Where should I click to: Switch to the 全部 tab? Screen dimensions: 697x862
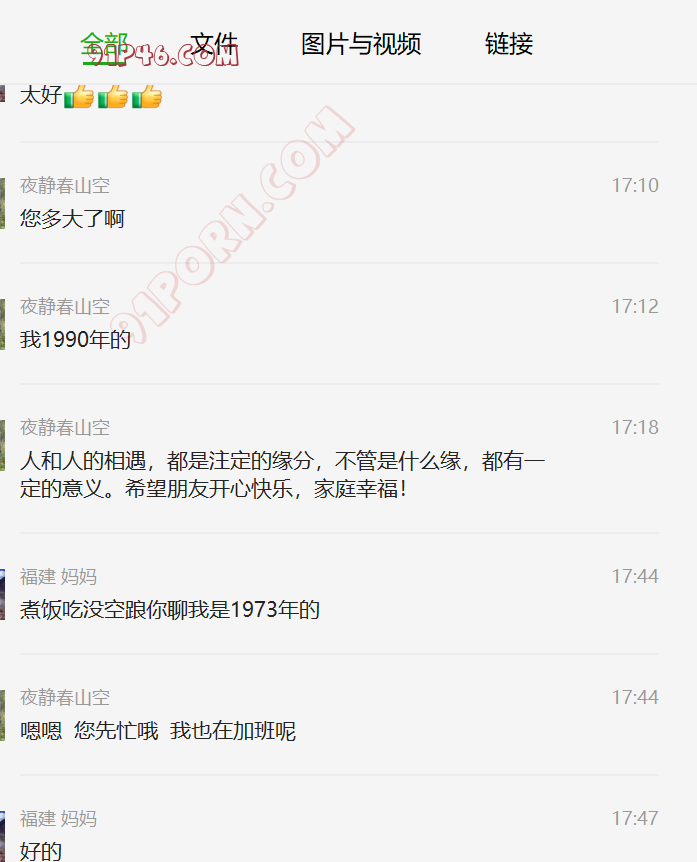tap(104, 45)
